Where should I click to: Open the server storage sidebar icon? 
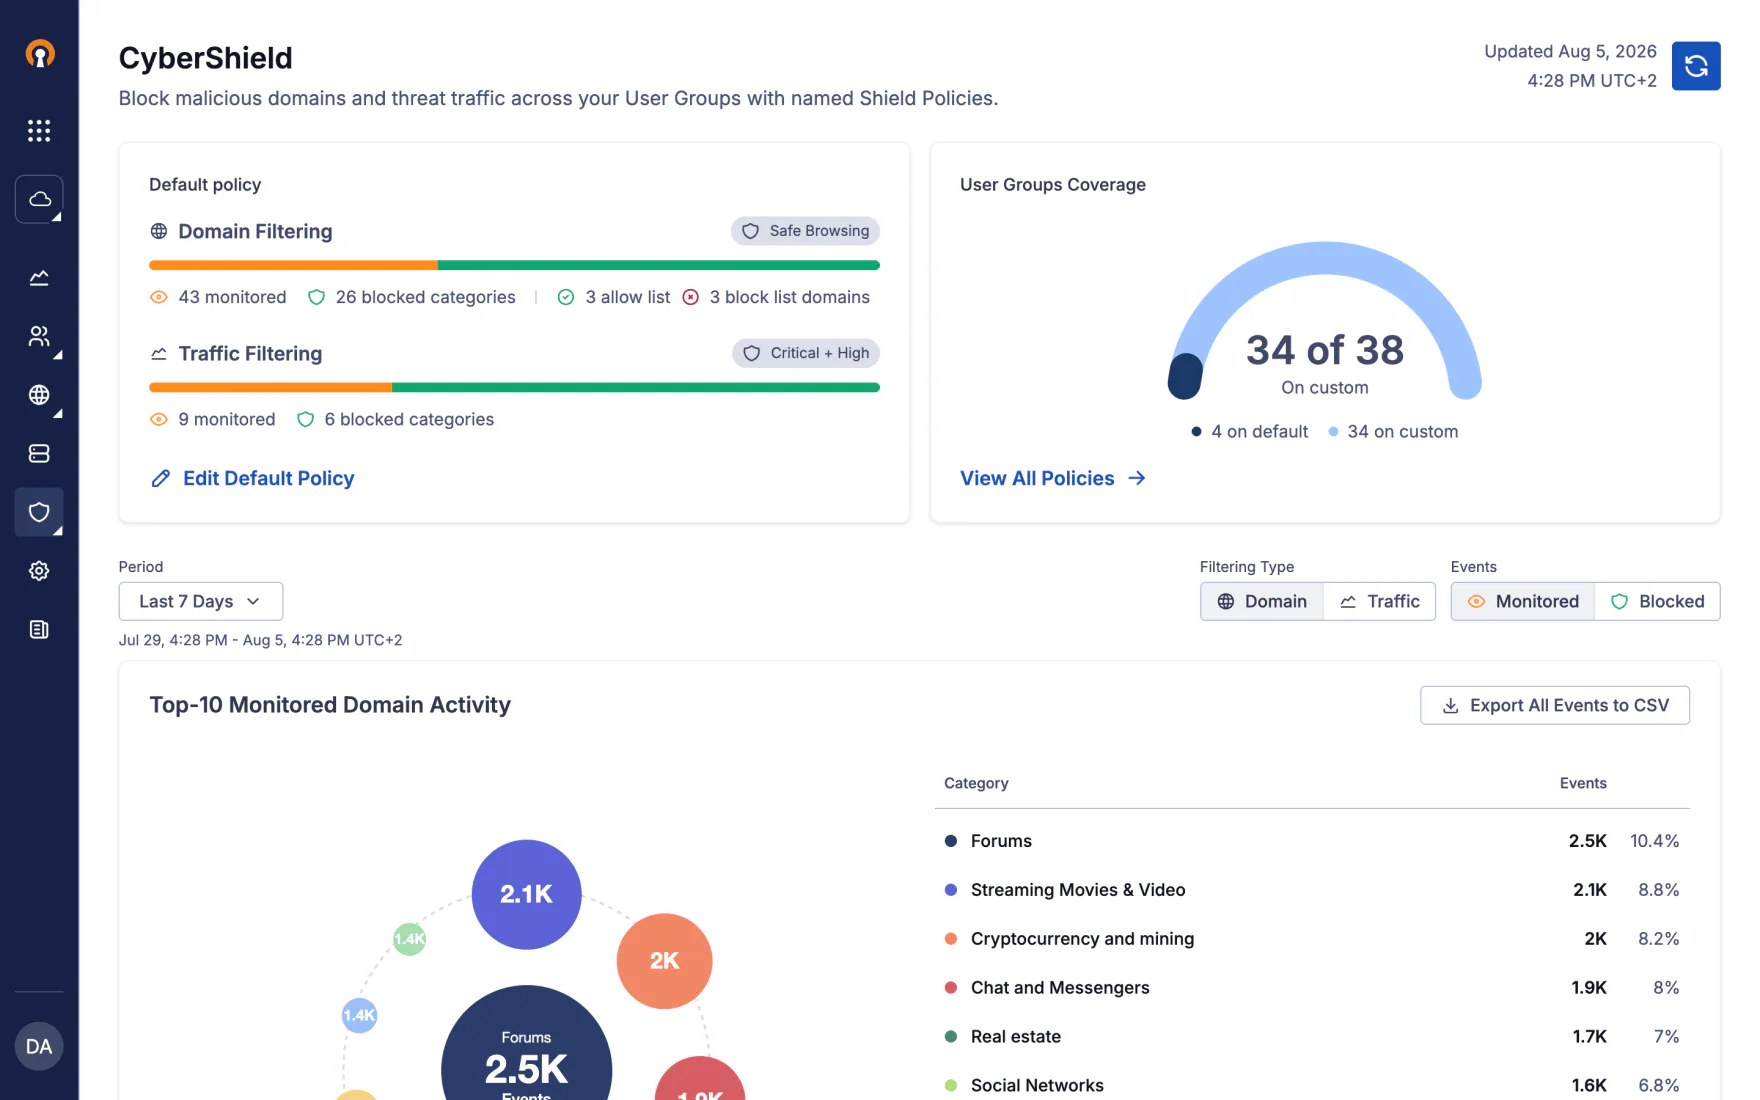[39, 454]
